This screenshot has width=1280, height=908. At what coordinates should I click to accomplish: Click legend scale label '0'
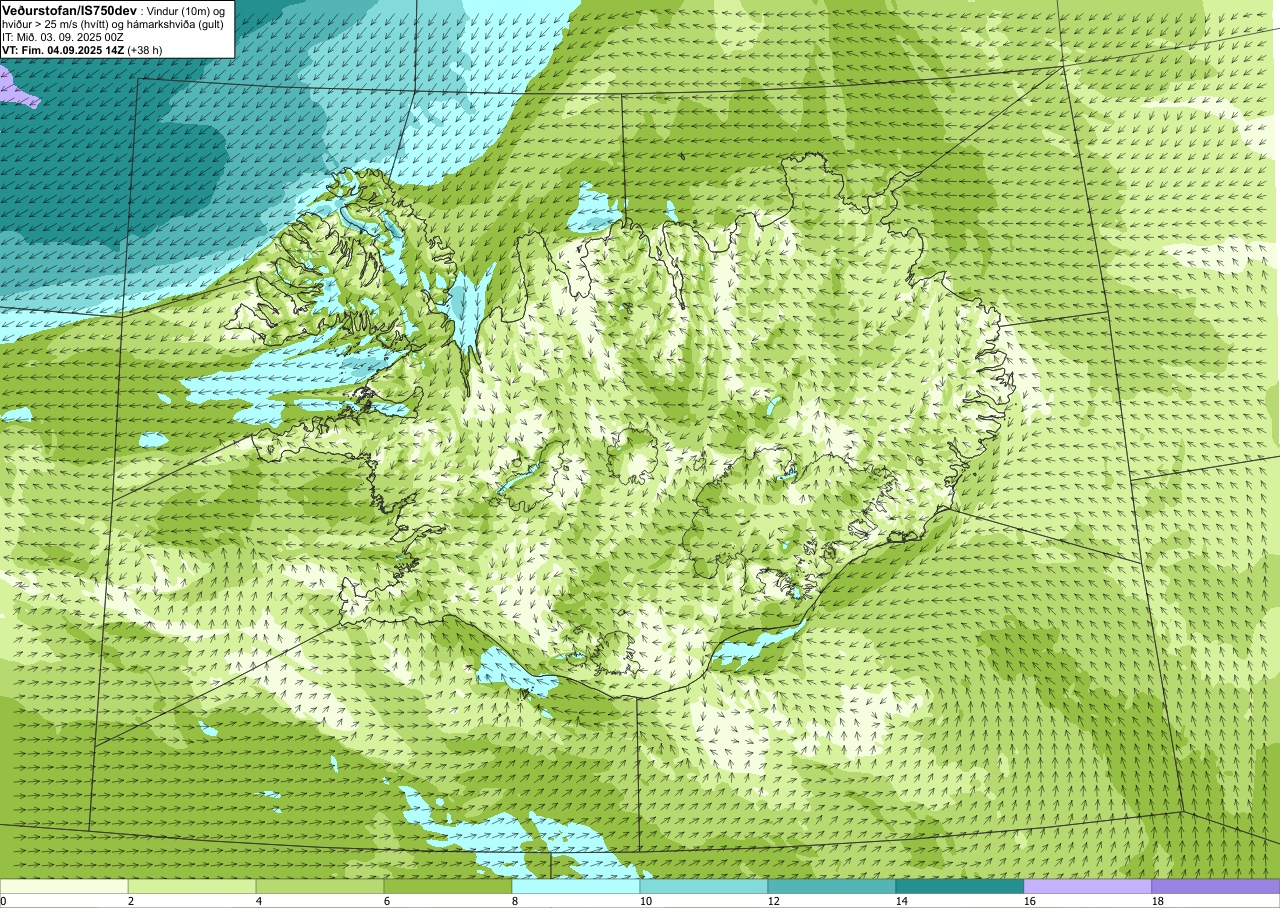point(4,901)
